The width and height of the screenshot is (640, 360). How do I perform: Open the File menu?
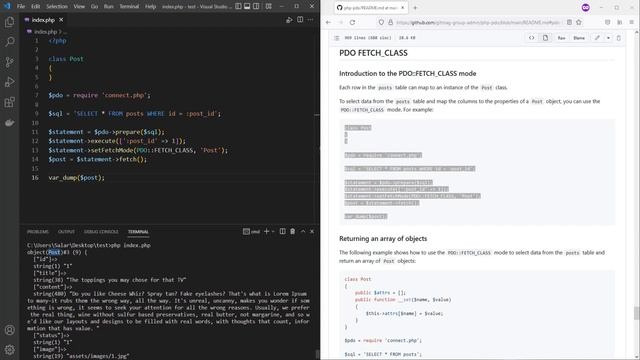(21, 6)
